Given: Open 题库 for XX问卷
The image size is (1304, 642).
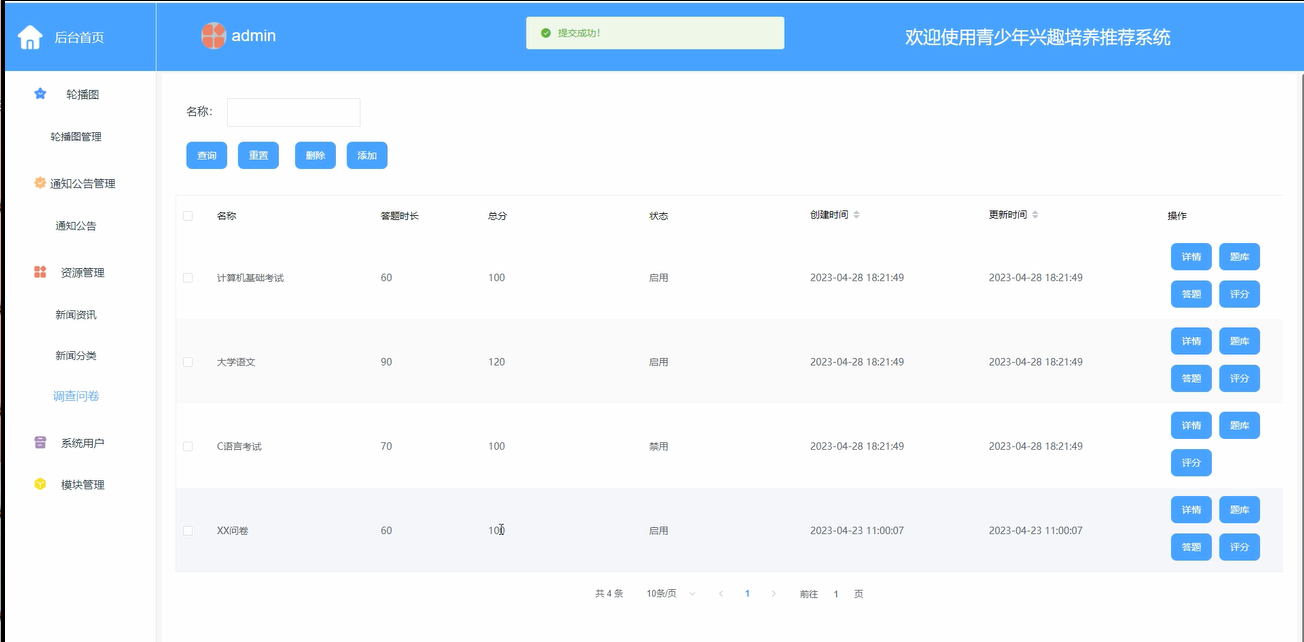Looking at the screenshot, I should pyautogui.click(x=1239, y=510).
